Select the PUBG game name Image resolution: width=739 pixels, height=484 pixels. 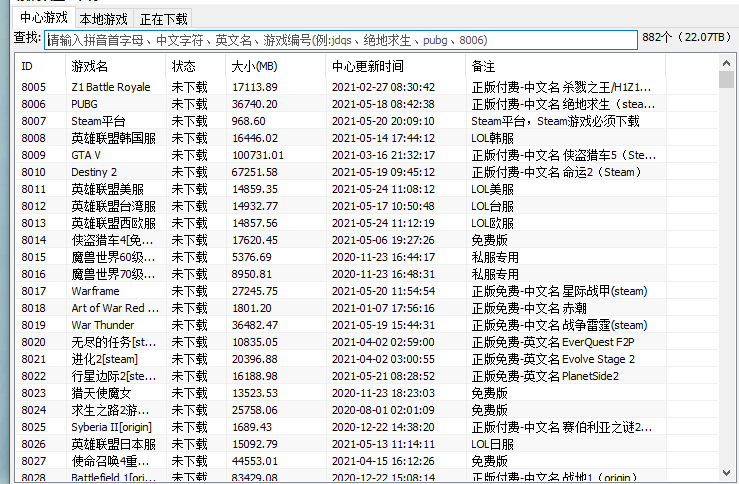tap(84, 104)
